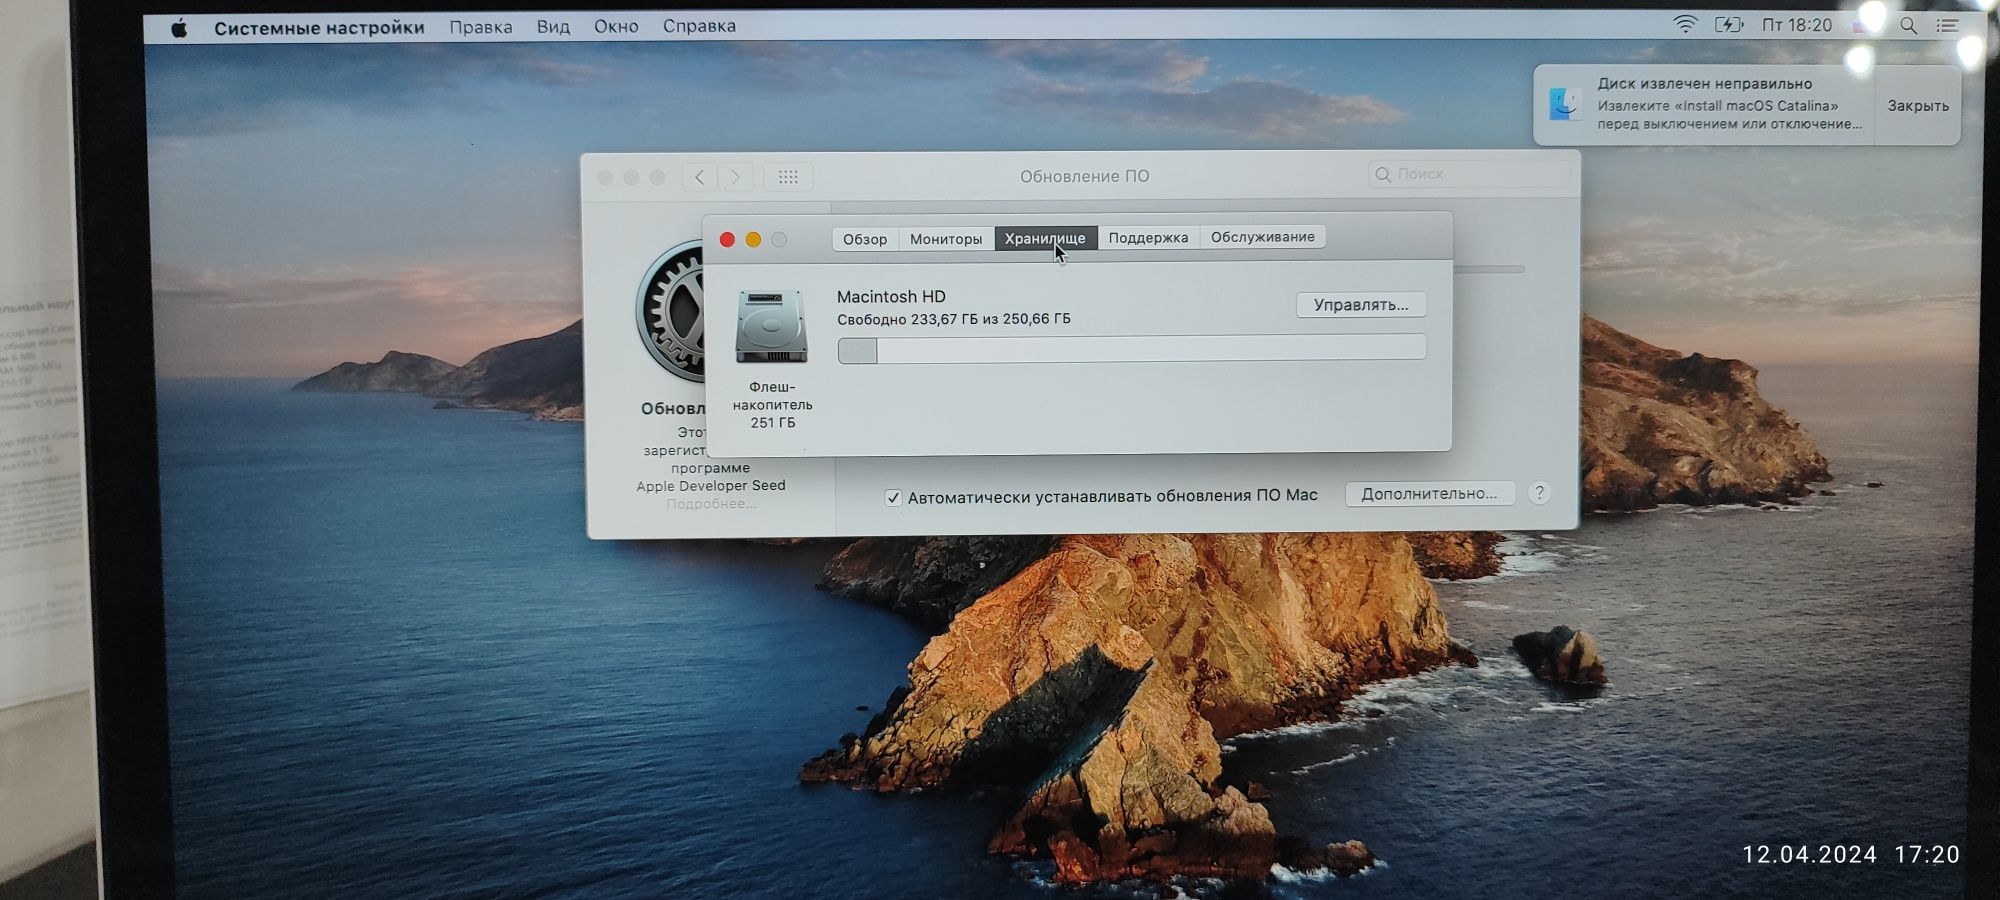This screenshot has height=900, width=2000.
Task: Click the Флеш-накопитель 251 ГБ label
Action: (x=772, y=404)
